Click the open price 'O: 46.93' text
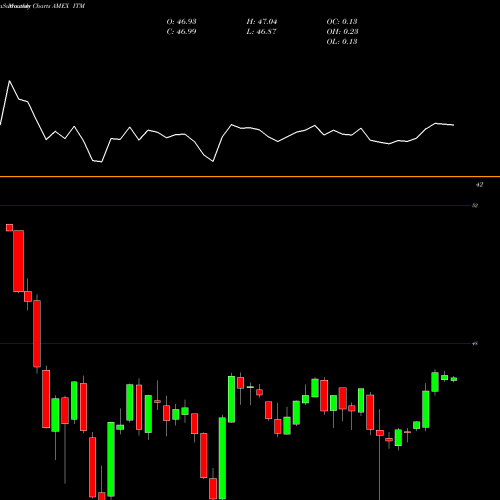 click(x=181, y=22)
